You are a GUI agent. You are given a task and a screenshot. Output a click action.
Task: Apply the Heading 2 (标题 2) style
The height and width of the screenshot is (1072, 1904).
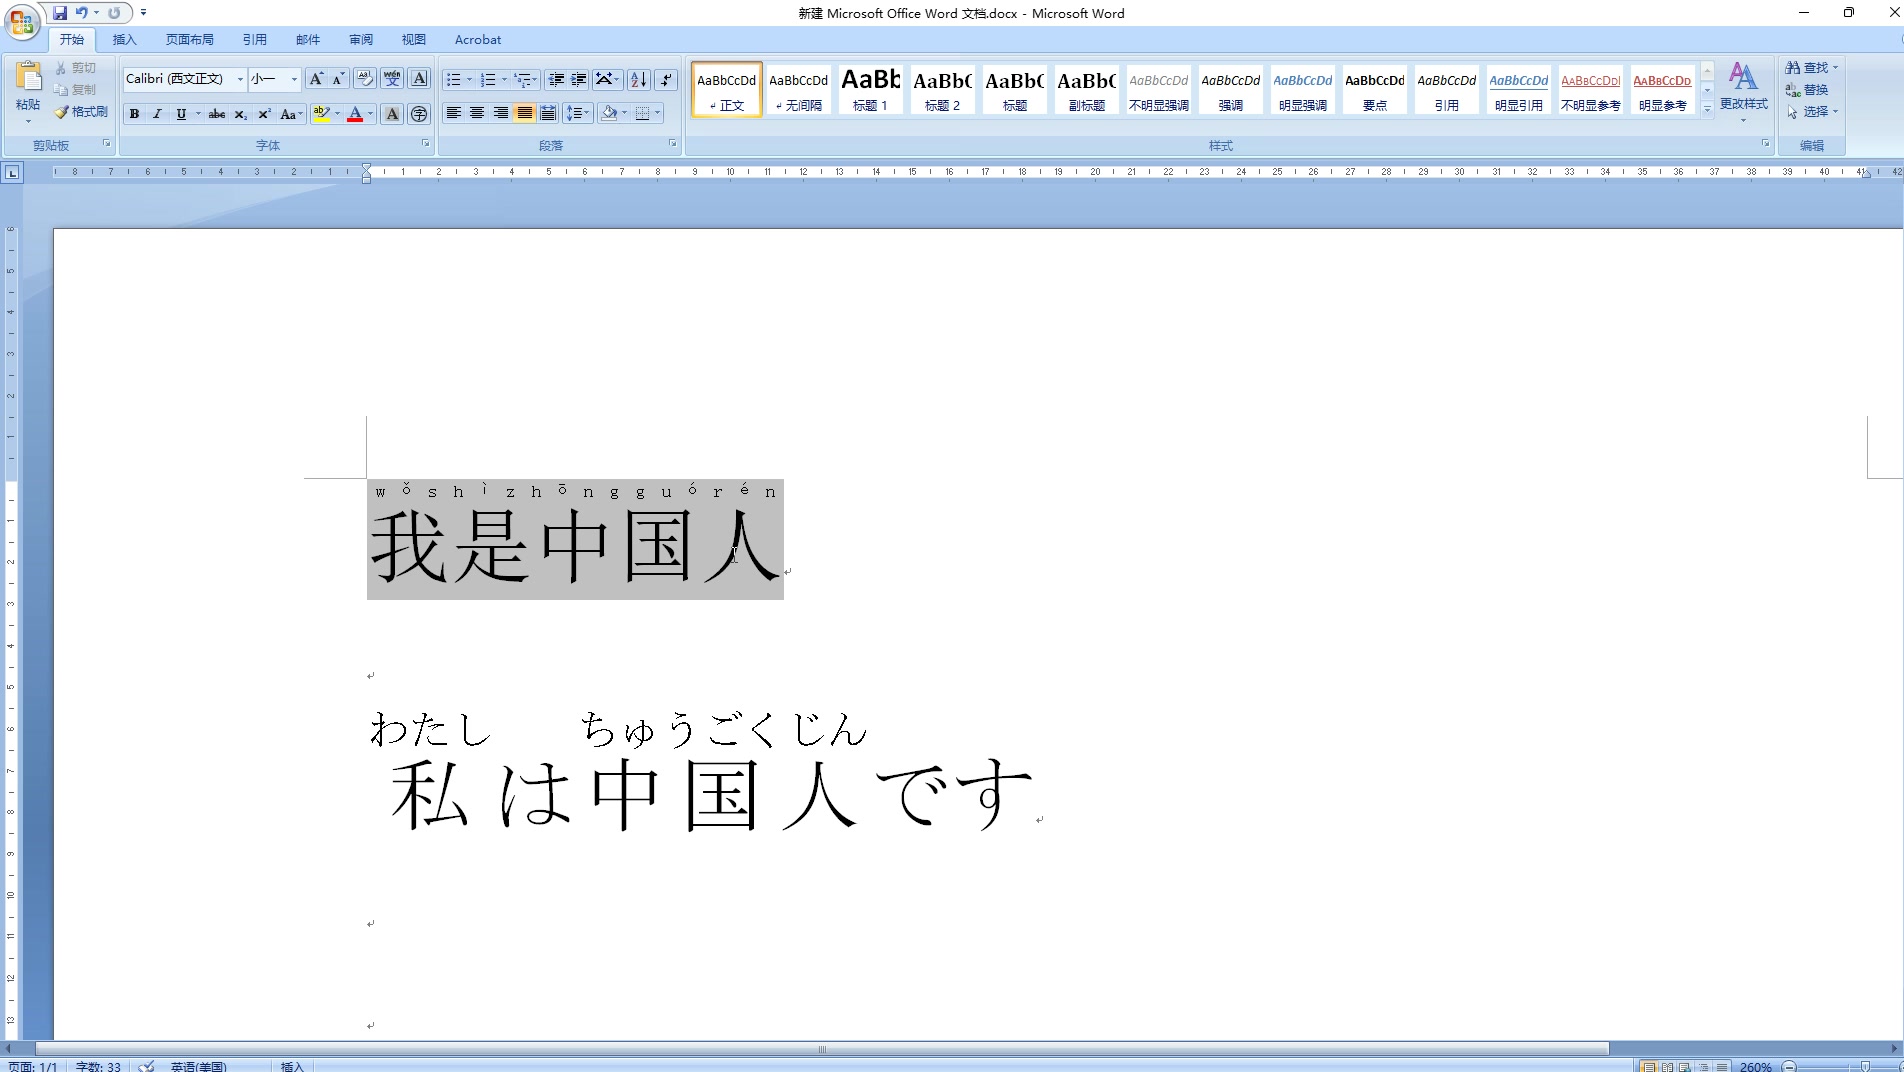(942, 90)
